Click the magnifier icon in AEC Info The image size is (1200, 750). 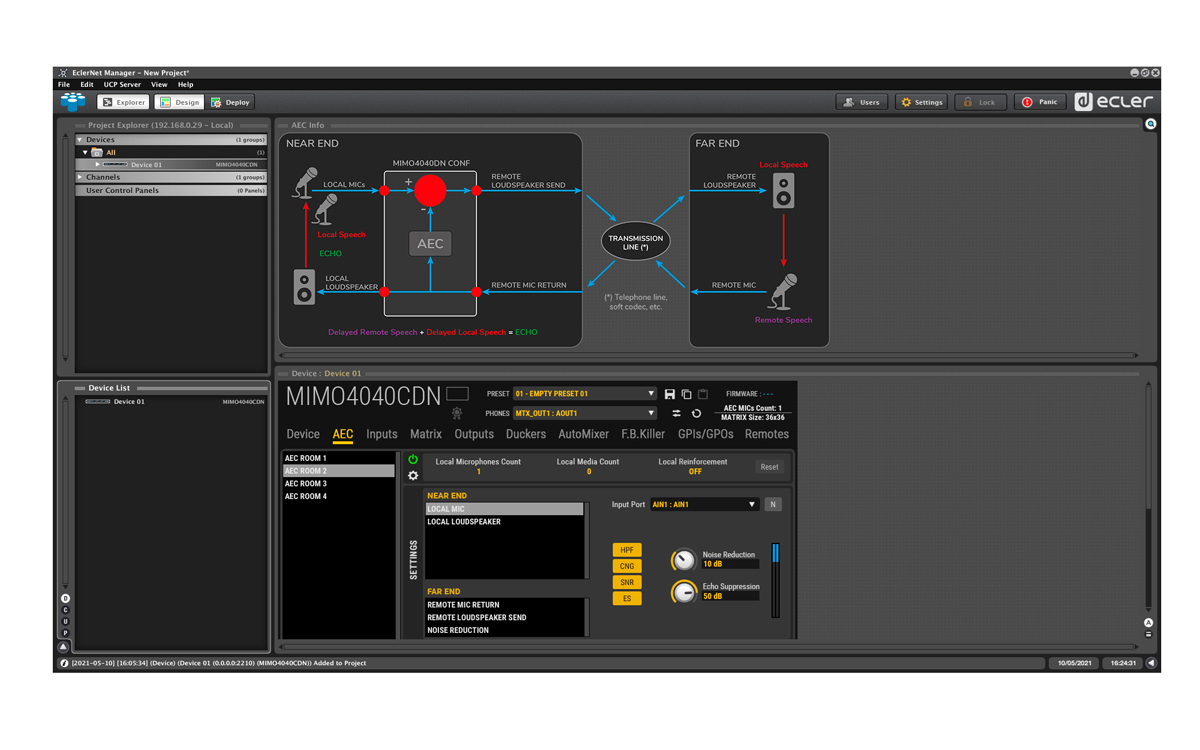[x=1151, y=125]
